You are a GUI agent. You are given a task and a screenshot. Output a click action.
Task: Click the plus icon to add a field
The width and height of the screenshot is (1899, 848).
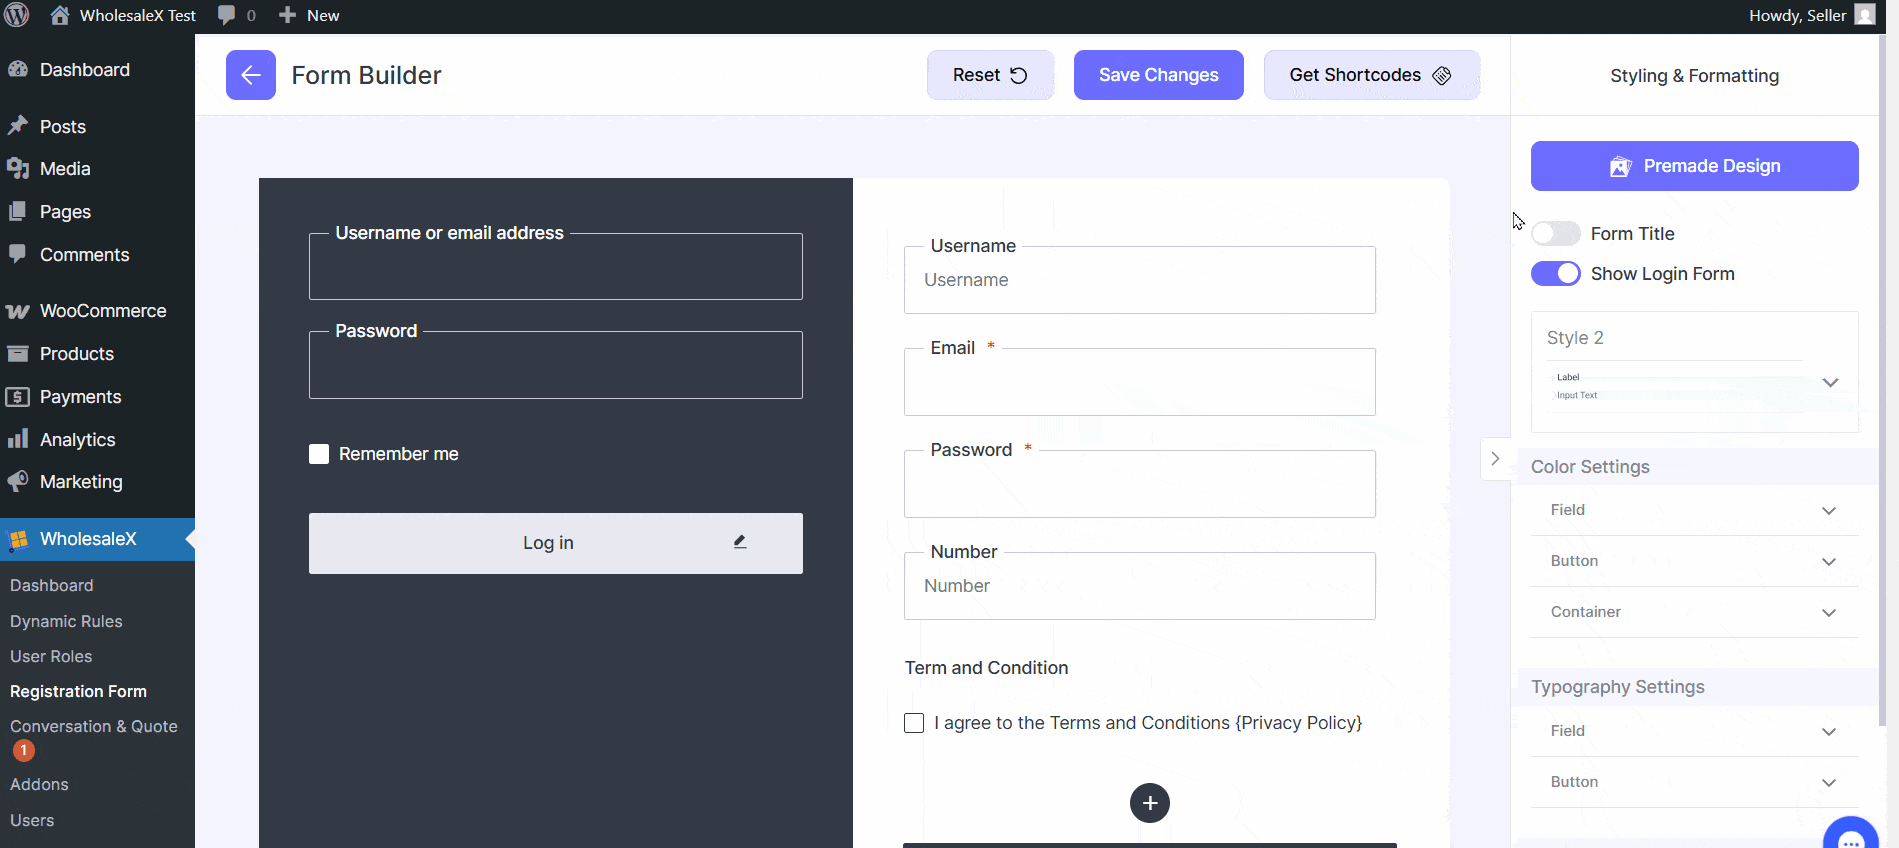coord(1149,803)
